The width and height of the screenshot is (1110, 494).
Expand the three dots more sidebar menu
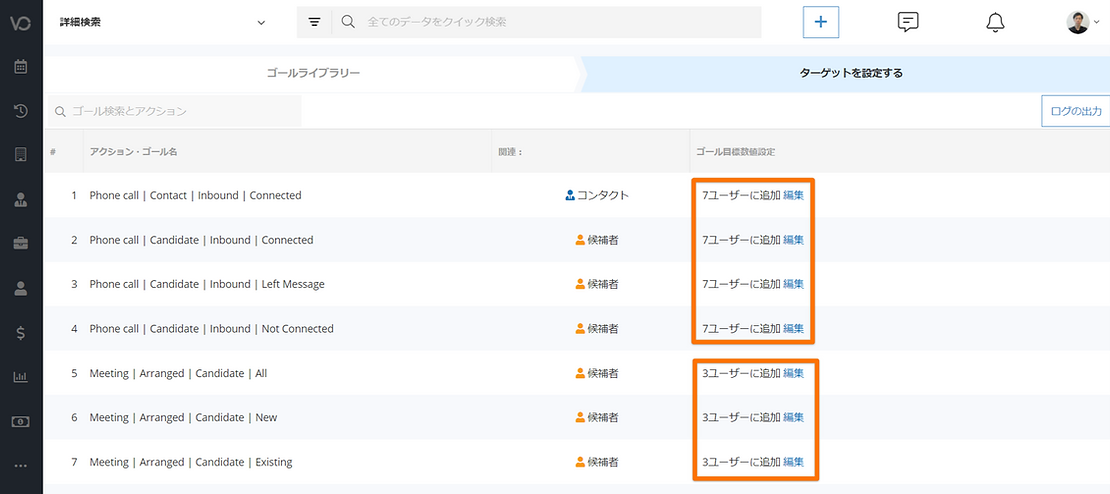coord(20,466)
